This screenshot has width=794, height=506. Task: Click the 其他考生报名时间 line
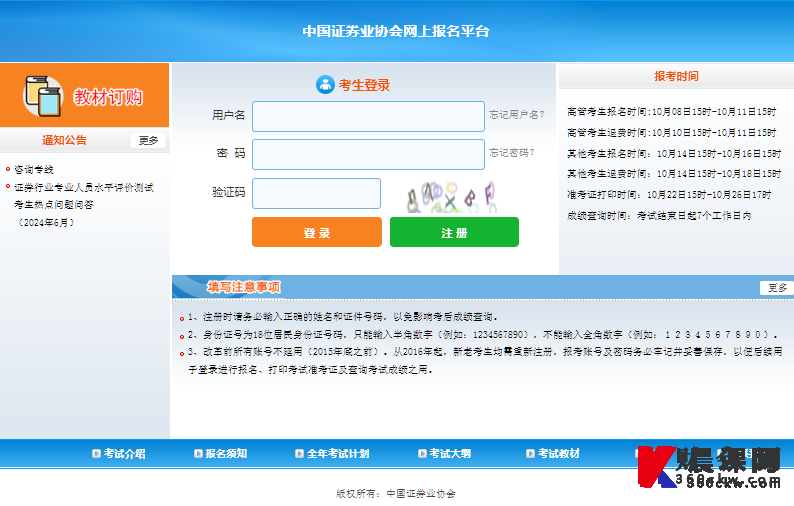click(x=674, y=153)
